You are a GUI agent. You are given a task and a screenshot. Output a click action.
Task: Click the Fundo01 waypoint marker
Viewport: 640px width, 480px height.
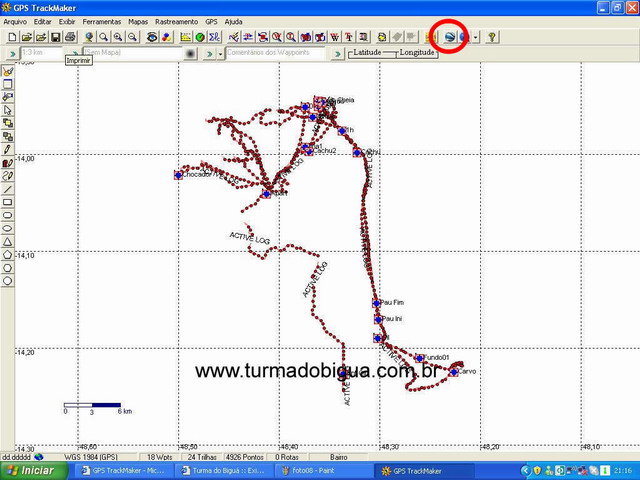pos(419,358)
